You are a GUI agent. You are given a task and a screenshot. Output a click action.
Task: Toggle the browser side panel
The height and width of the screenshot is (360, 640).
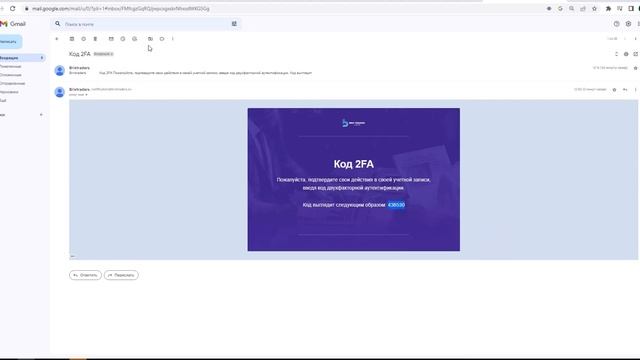631,9
